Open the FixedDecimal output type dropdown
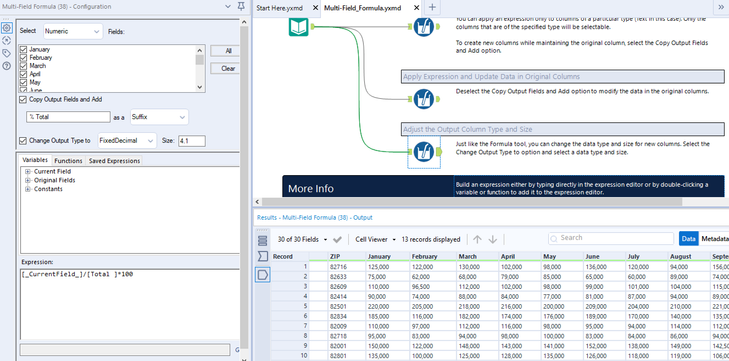The height and width of the screenshot is (361, 729). pyautogui.click(x=127, y=140)
